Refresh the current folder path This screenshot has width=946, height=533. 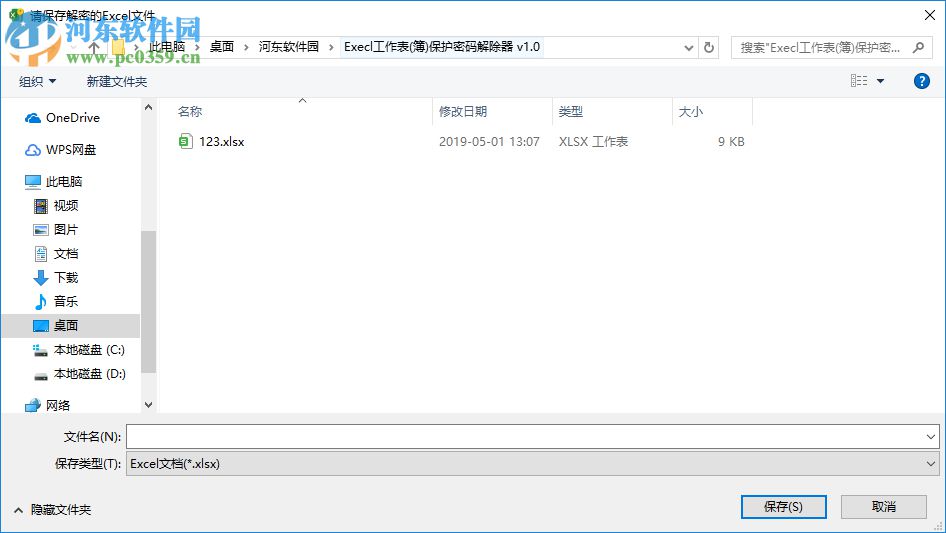click(x=709, y=47)
